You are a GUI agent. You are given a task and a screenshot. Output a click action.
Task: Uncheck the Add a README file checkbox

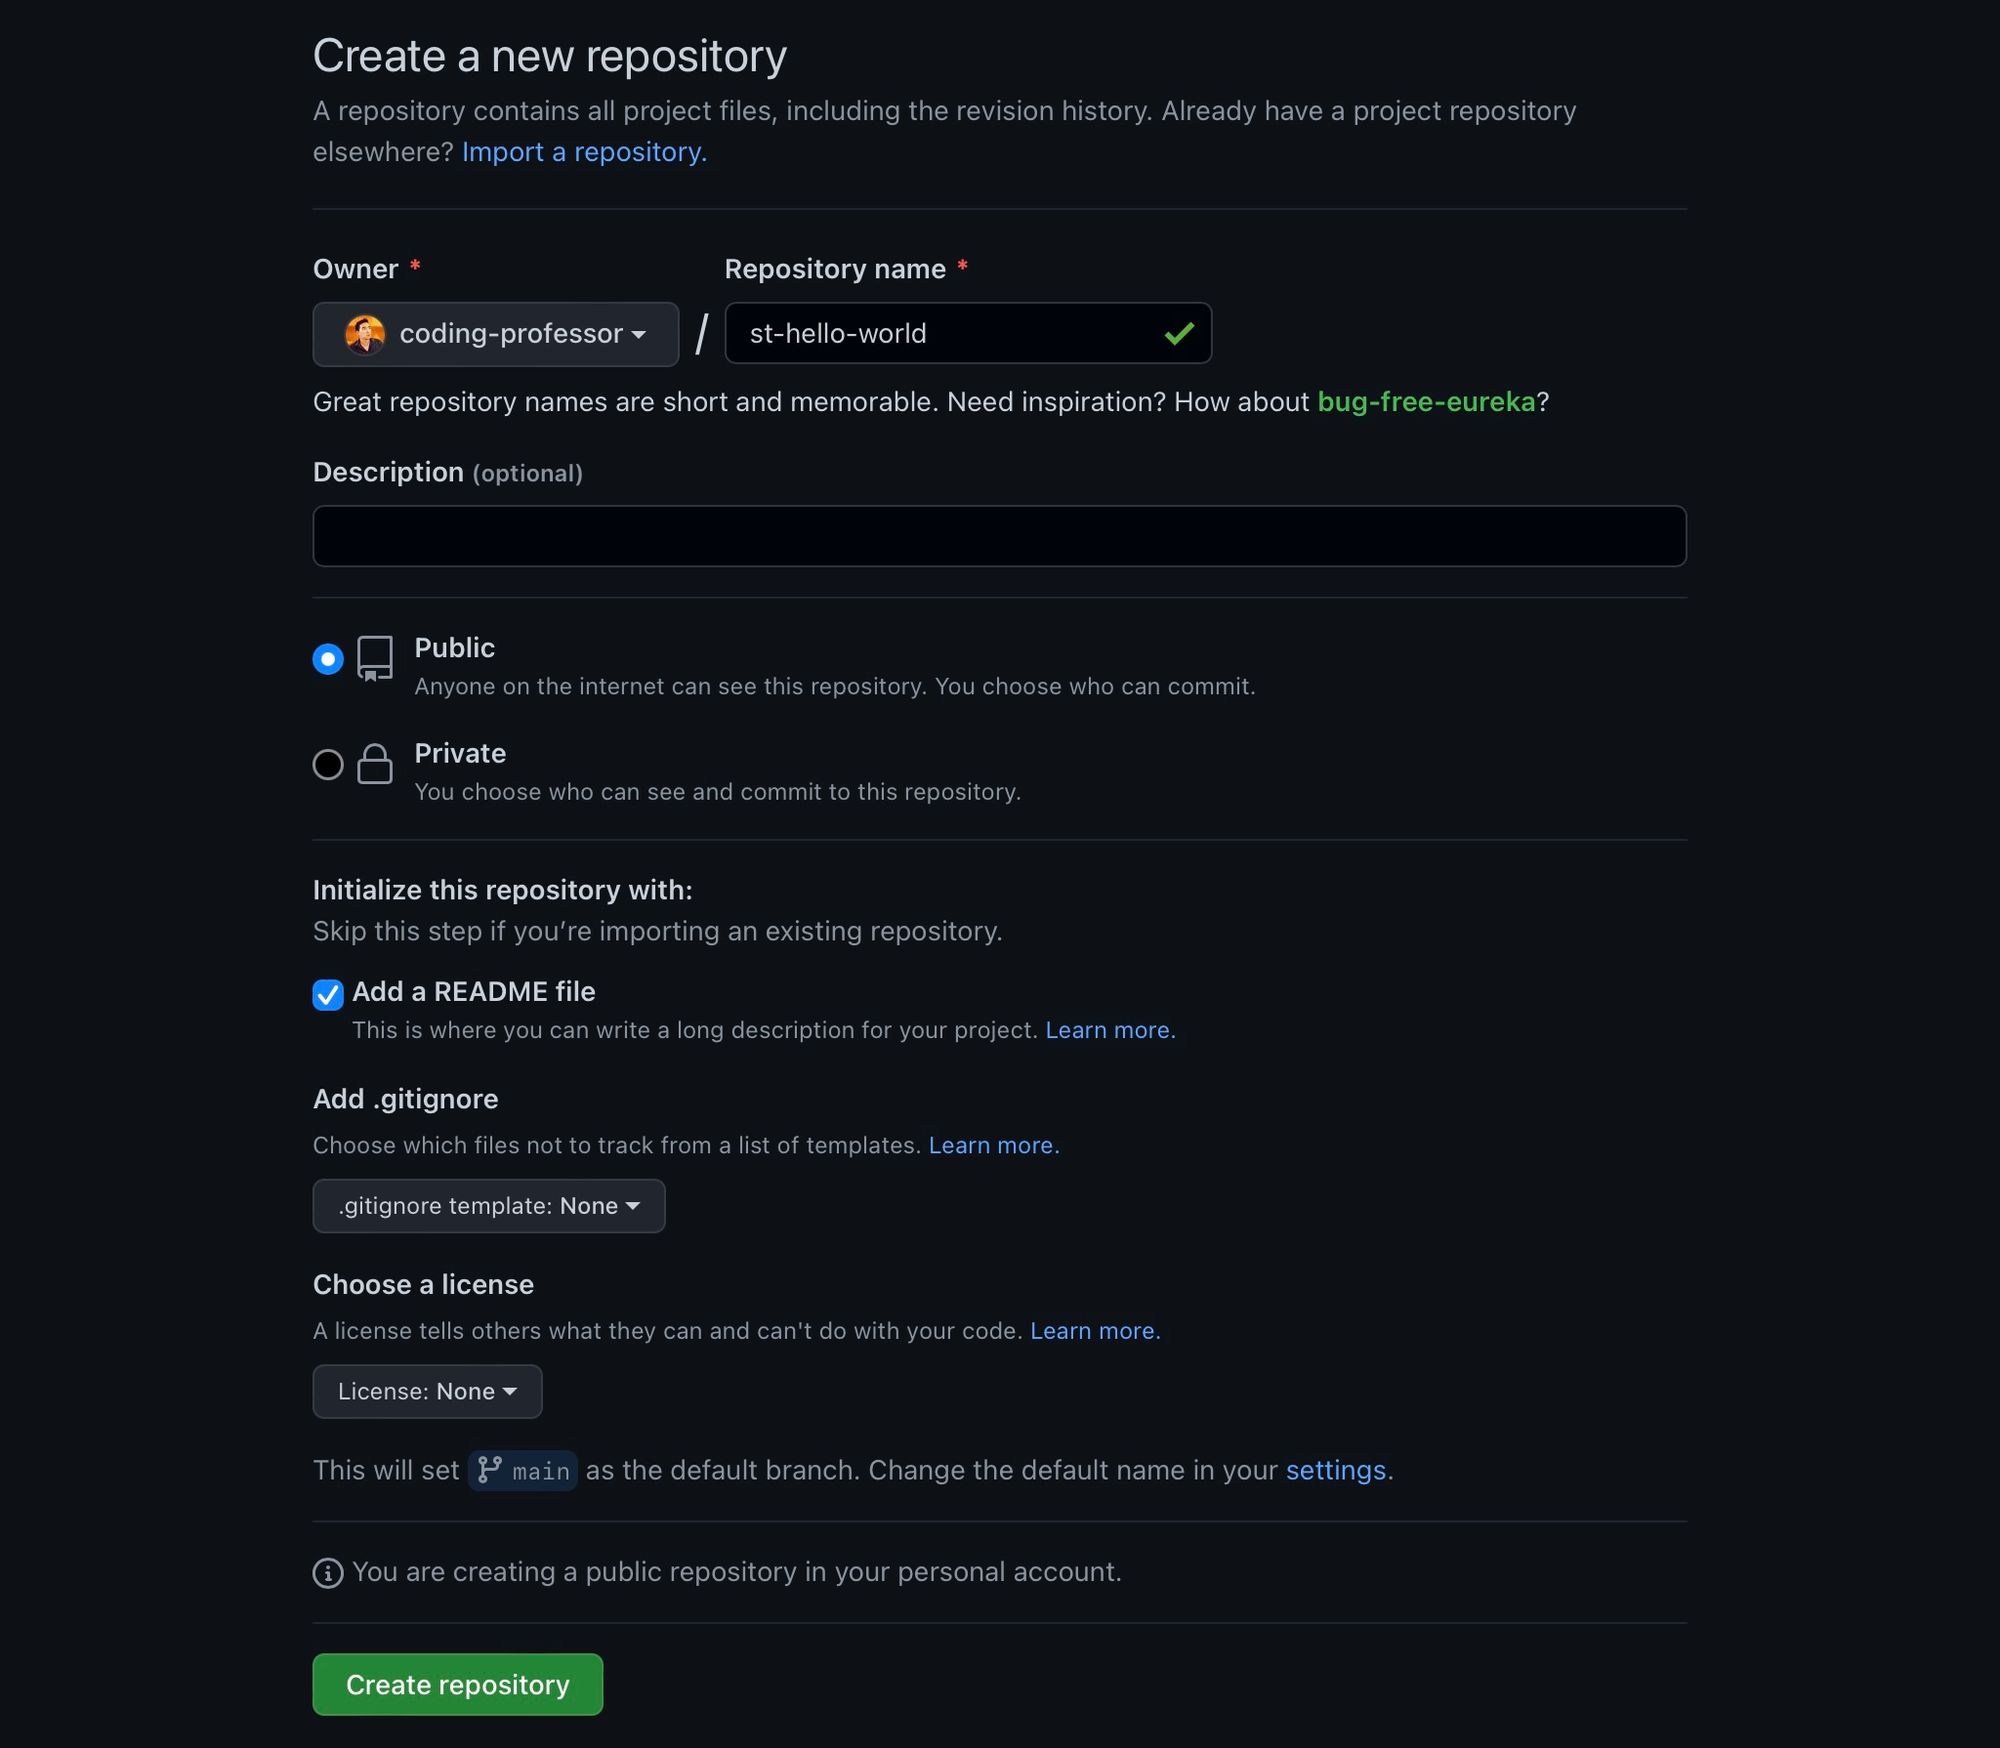coord(328,994)
